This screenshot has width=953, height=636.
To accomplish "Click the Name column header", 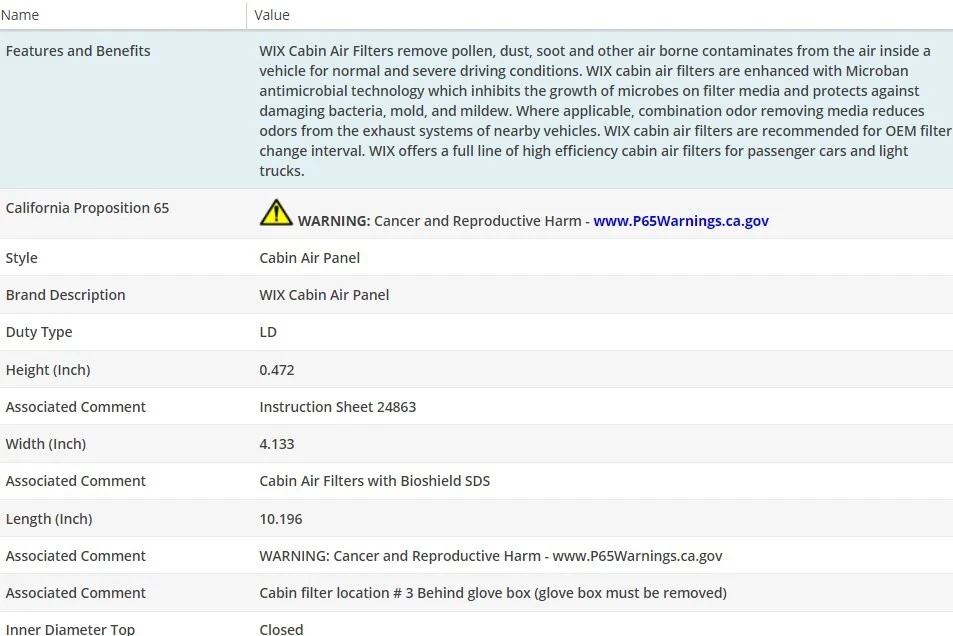I will click(x=23, y=15).
